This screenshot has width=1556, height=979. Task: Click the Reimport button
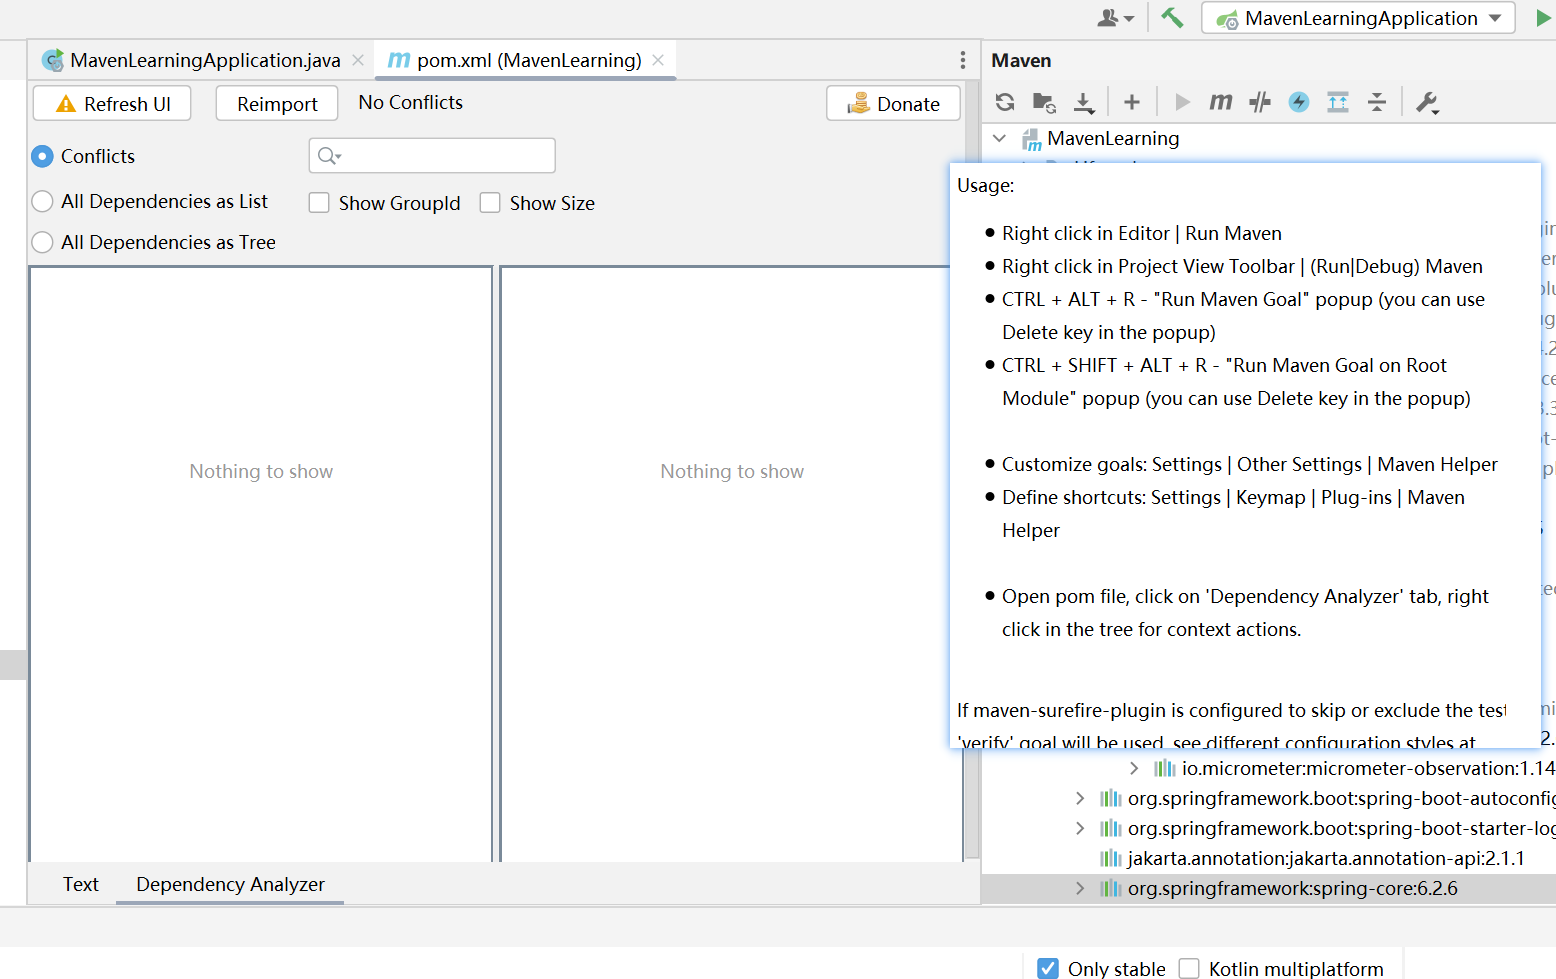click(x=277, y=103)
